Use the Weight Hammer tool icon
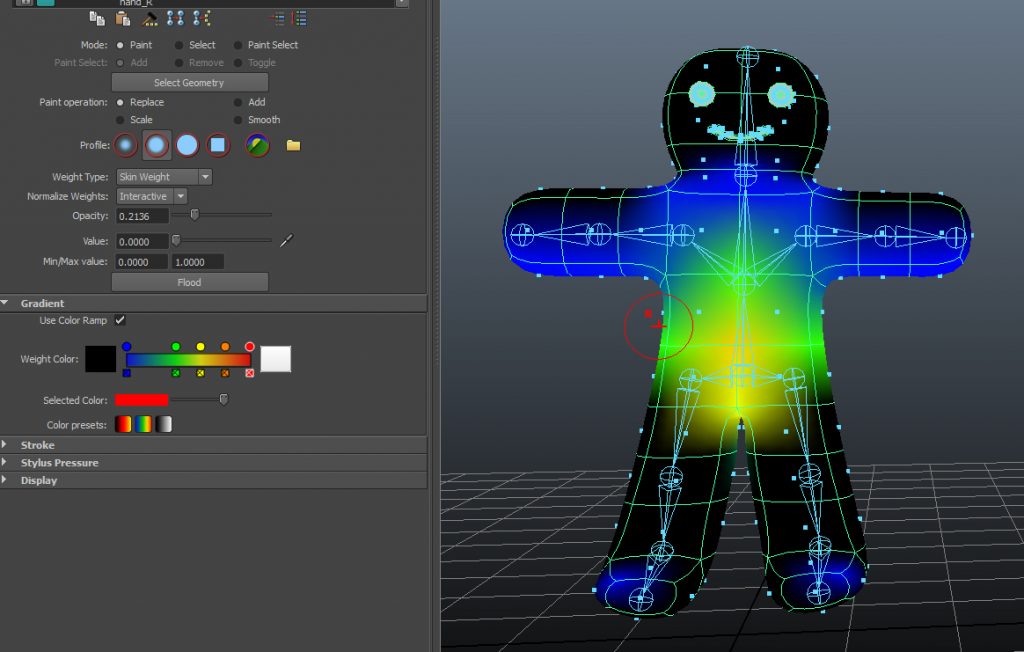This screenshot has width=1024, height=652. [150, 19]
